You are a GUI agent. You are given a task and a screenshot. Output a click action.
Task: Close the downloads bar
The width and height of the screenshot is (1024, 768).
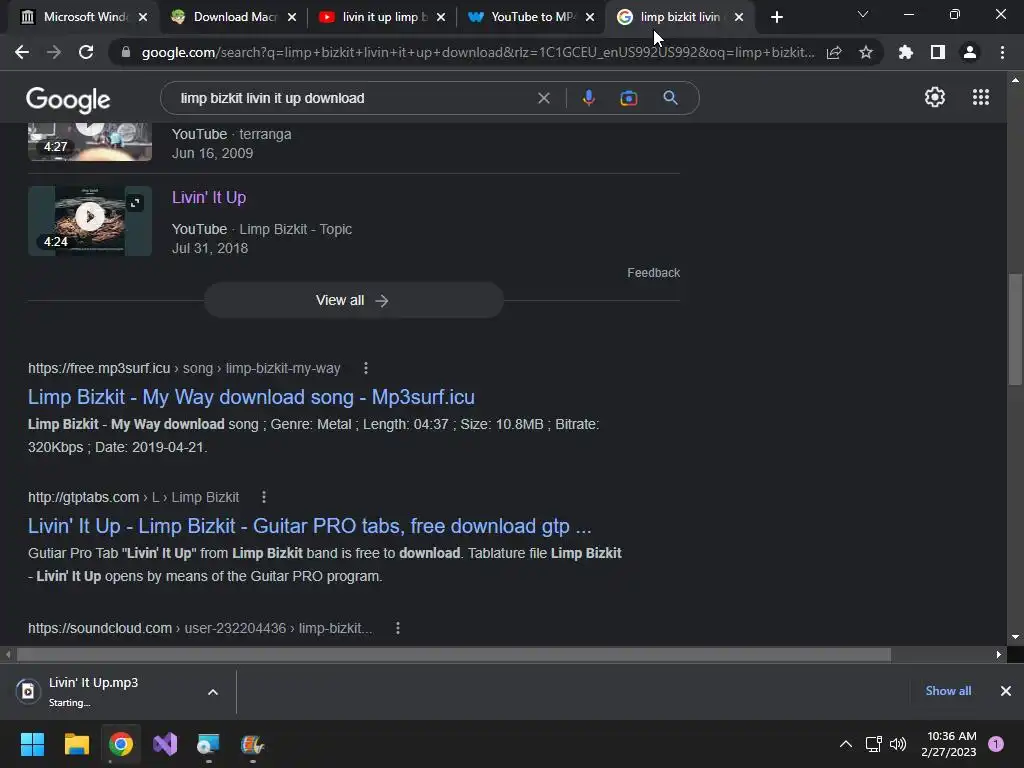click(x=1006, y=691)
